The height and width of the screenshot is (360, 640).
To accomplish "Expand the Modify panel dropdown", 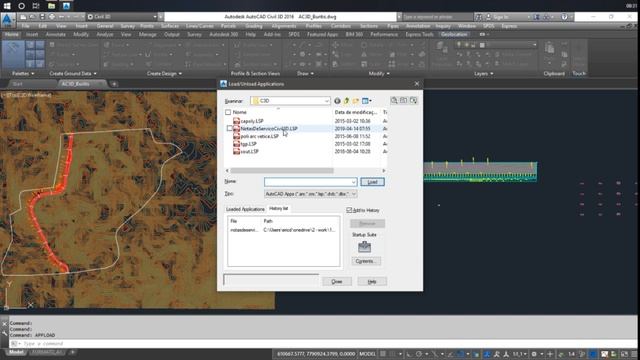I will pos(379,73).
